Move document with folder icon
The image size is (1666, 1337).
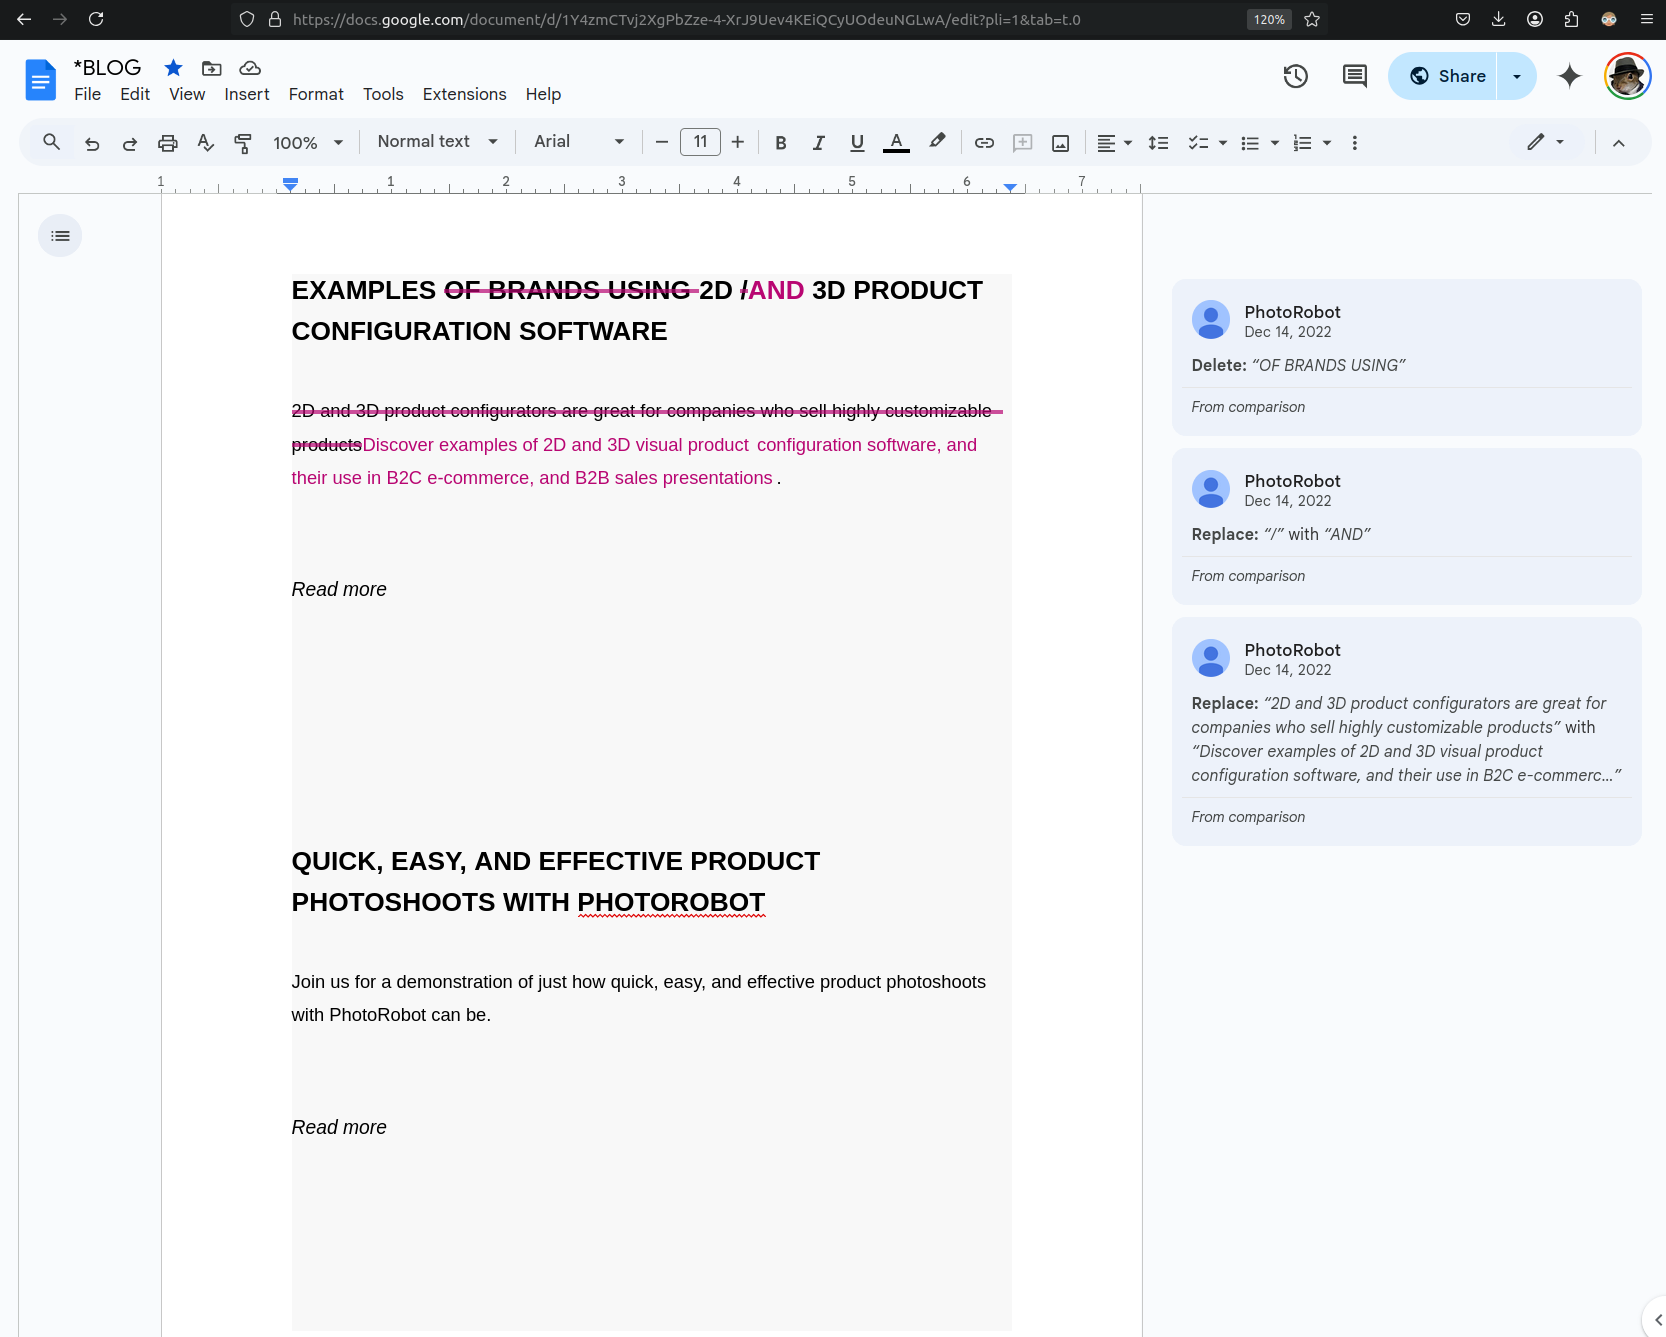211,68
